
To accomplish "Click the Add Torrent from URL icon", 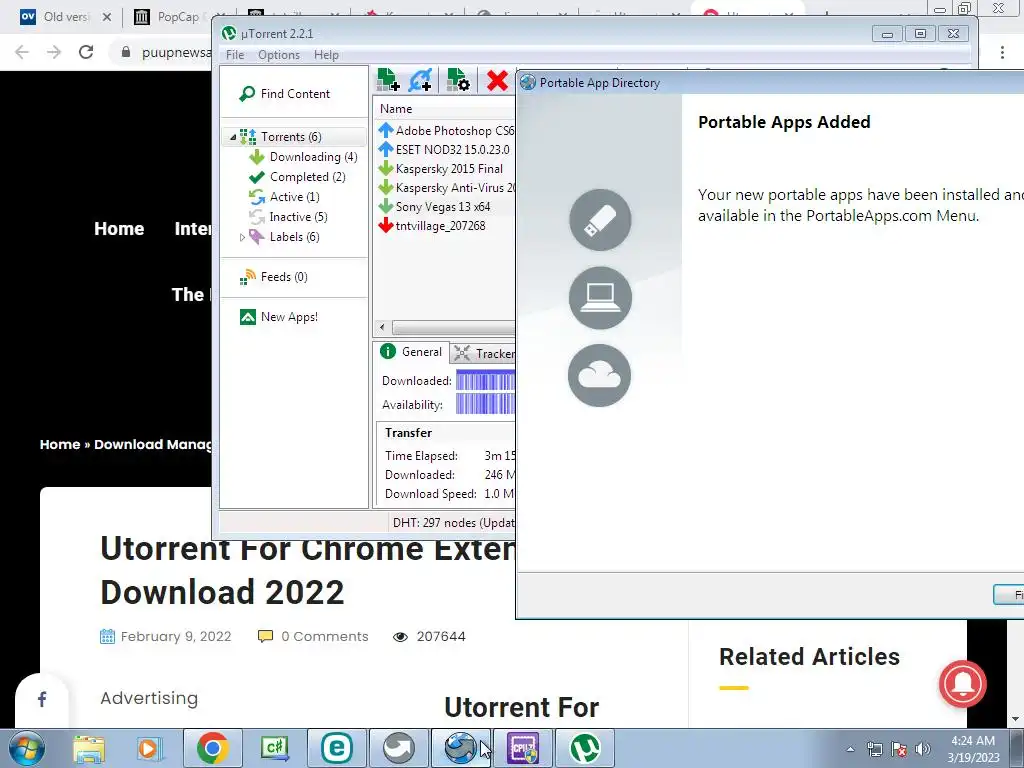I will (420, 80).
